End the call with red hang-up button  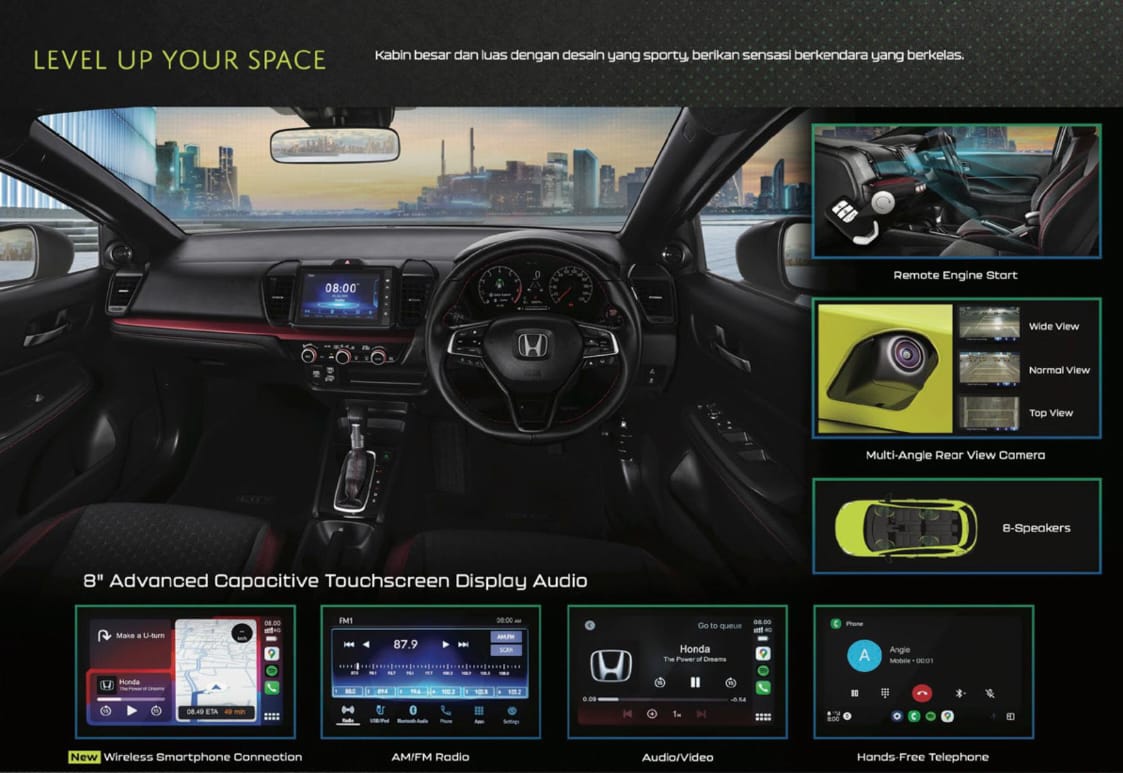click(922, 693)
